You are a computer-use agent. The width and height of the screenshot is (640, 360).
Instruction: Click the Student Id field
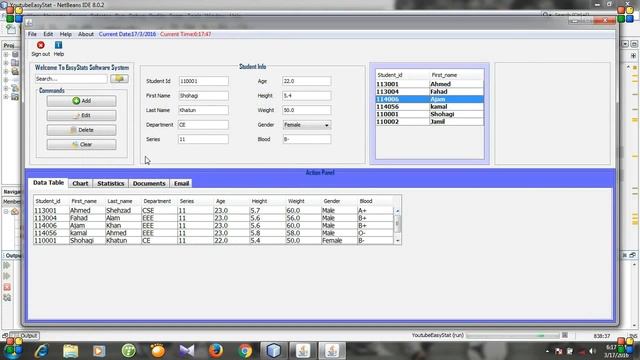(203, 81)
